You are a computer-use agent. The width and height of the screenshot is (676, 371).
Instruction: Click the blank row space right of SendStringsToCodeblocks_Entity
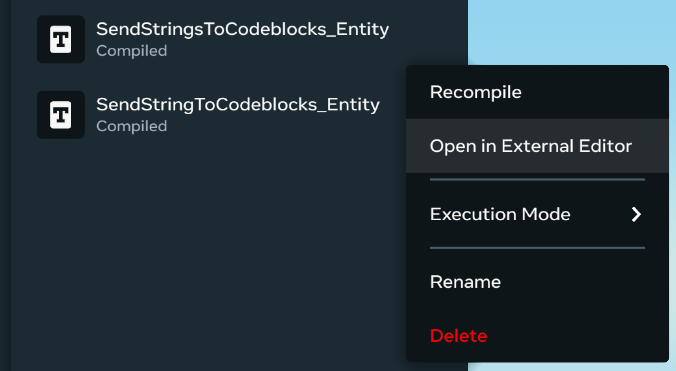click(x=427, y=39)
